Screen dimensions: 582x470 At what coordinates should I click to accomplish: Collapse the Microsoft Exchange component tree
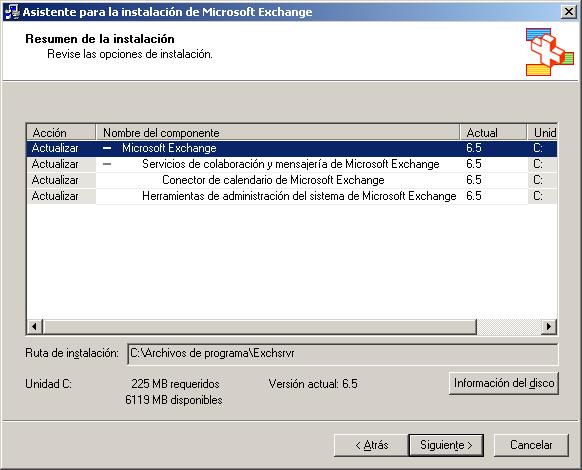(x=107, y=148)
